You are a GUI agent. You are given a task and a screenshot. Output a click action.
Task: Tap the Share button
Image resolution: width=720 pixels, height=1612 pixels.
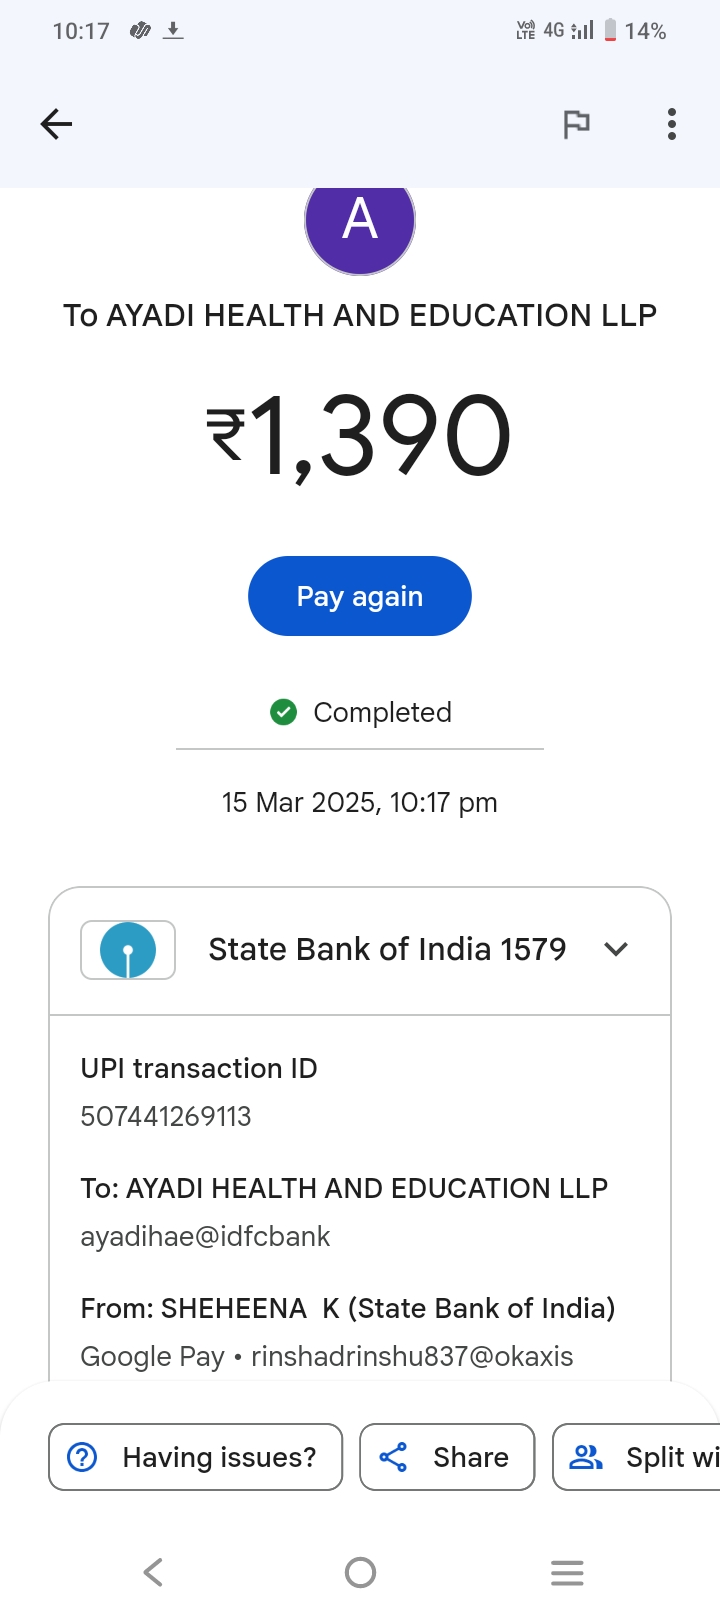pos(447,1457)
